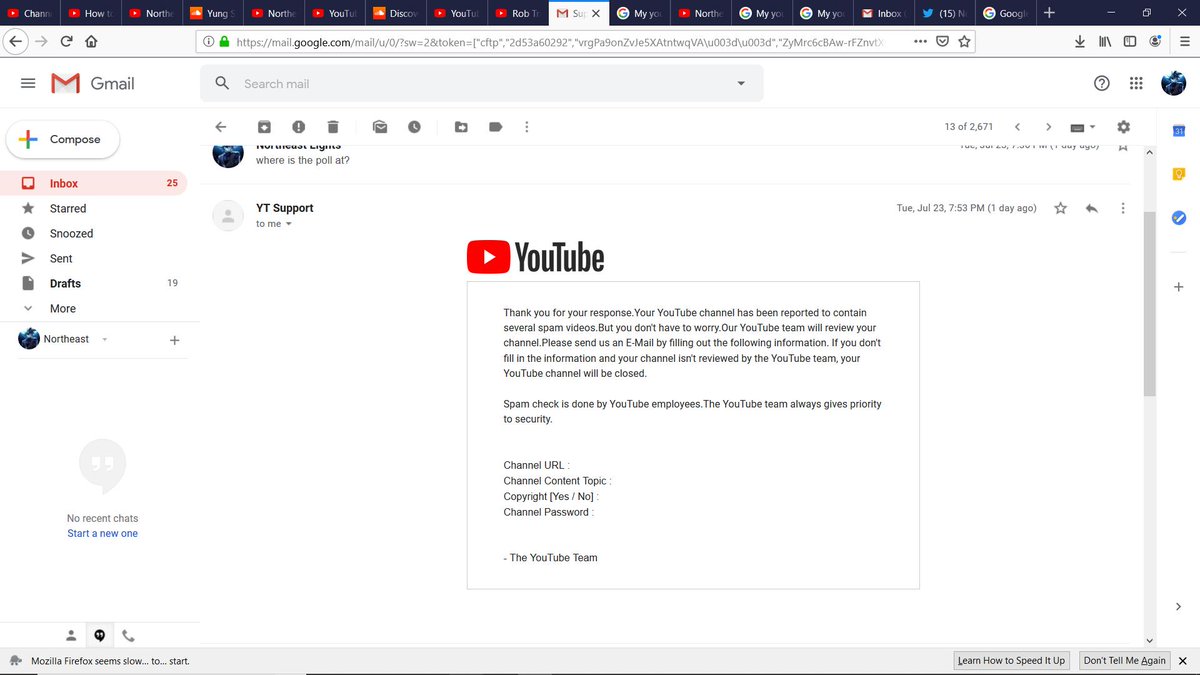
Task: Open the search options dropdown arrow
Action: pos(741,84)
